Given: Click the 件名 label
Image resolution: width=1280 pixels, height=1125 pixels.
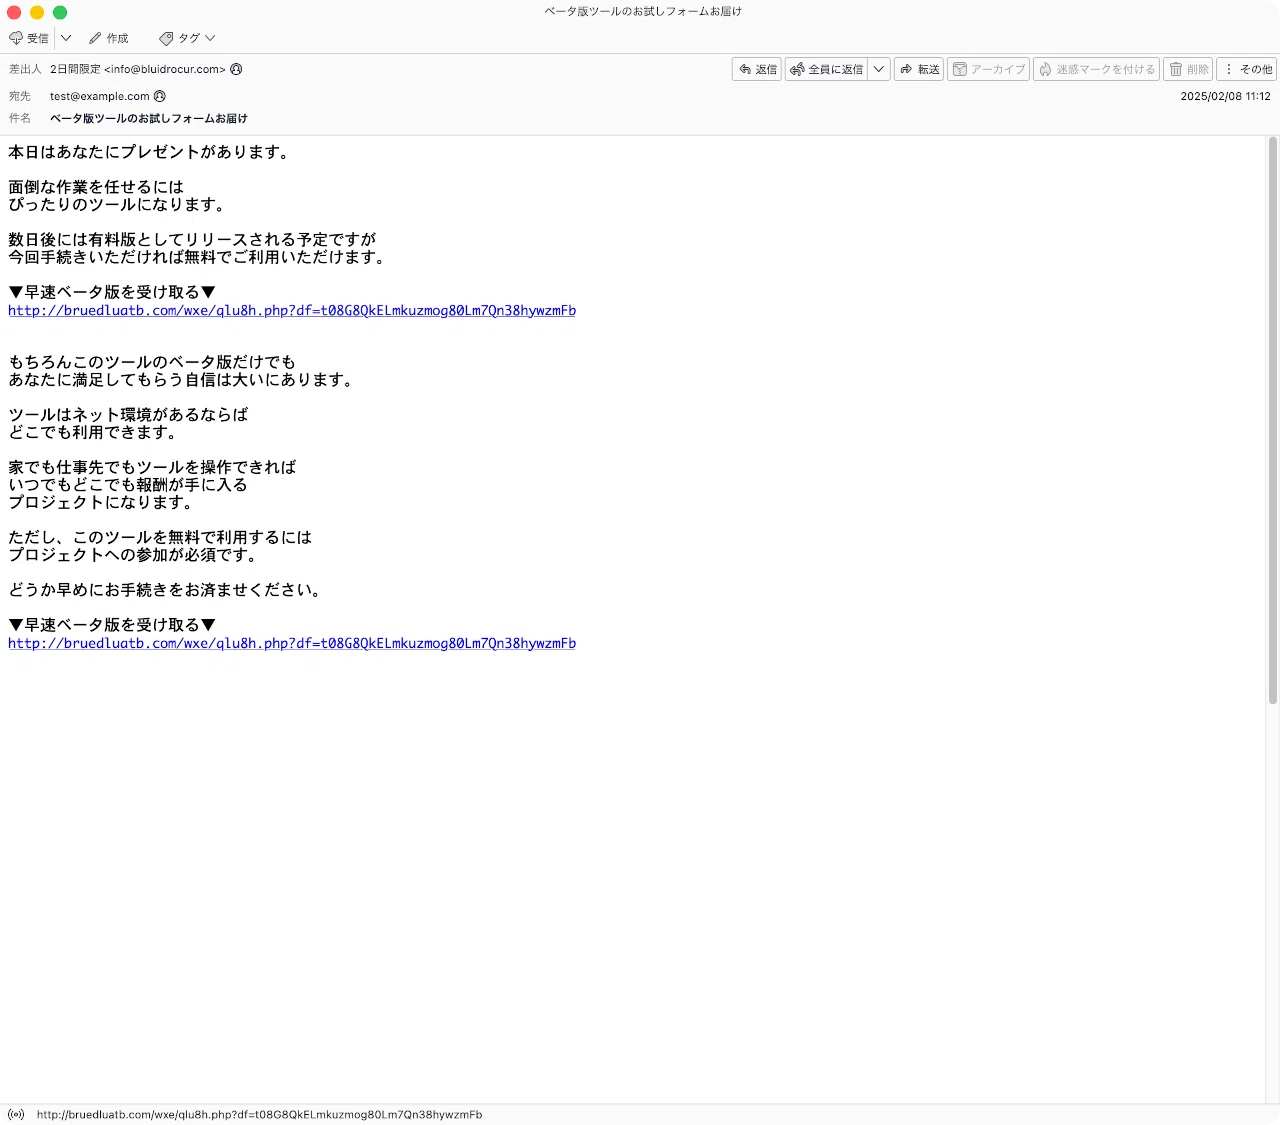Looking at the screenshot, I should 20,118.
